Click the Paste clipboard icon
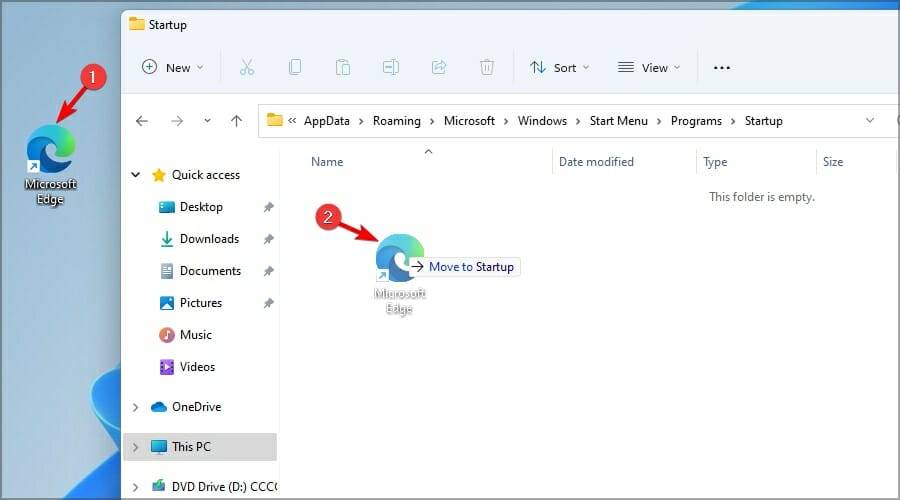 click(x=343, y=68)
